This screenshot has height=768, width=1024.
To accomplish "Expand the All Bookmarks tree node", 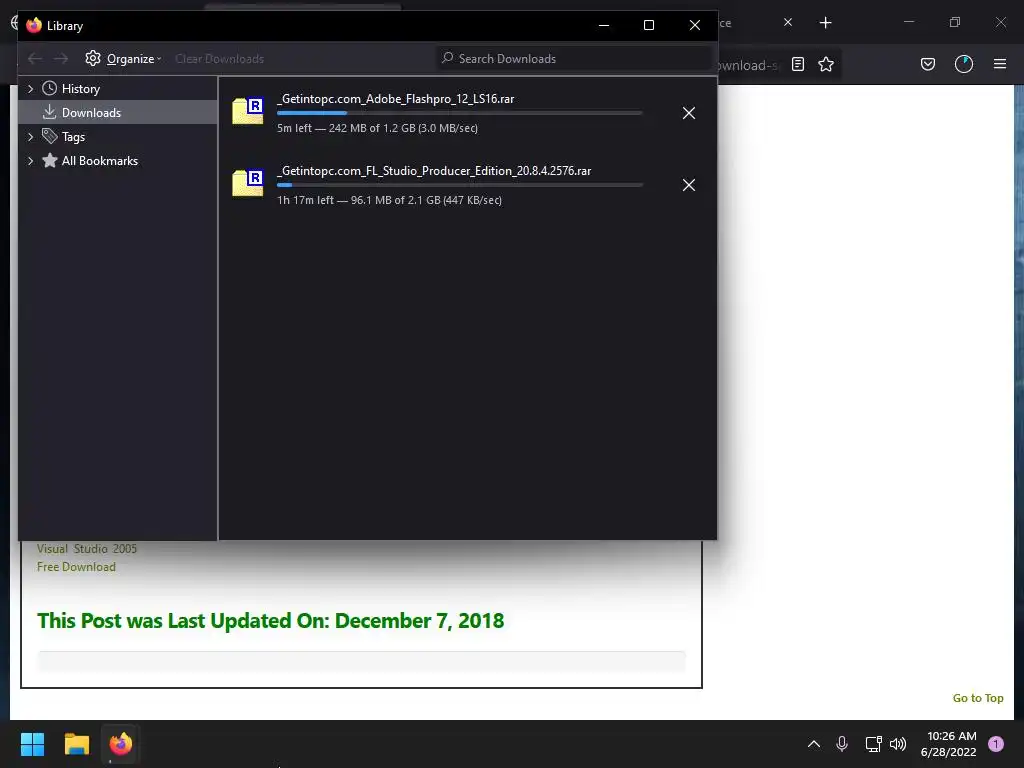I will (30, 161).
